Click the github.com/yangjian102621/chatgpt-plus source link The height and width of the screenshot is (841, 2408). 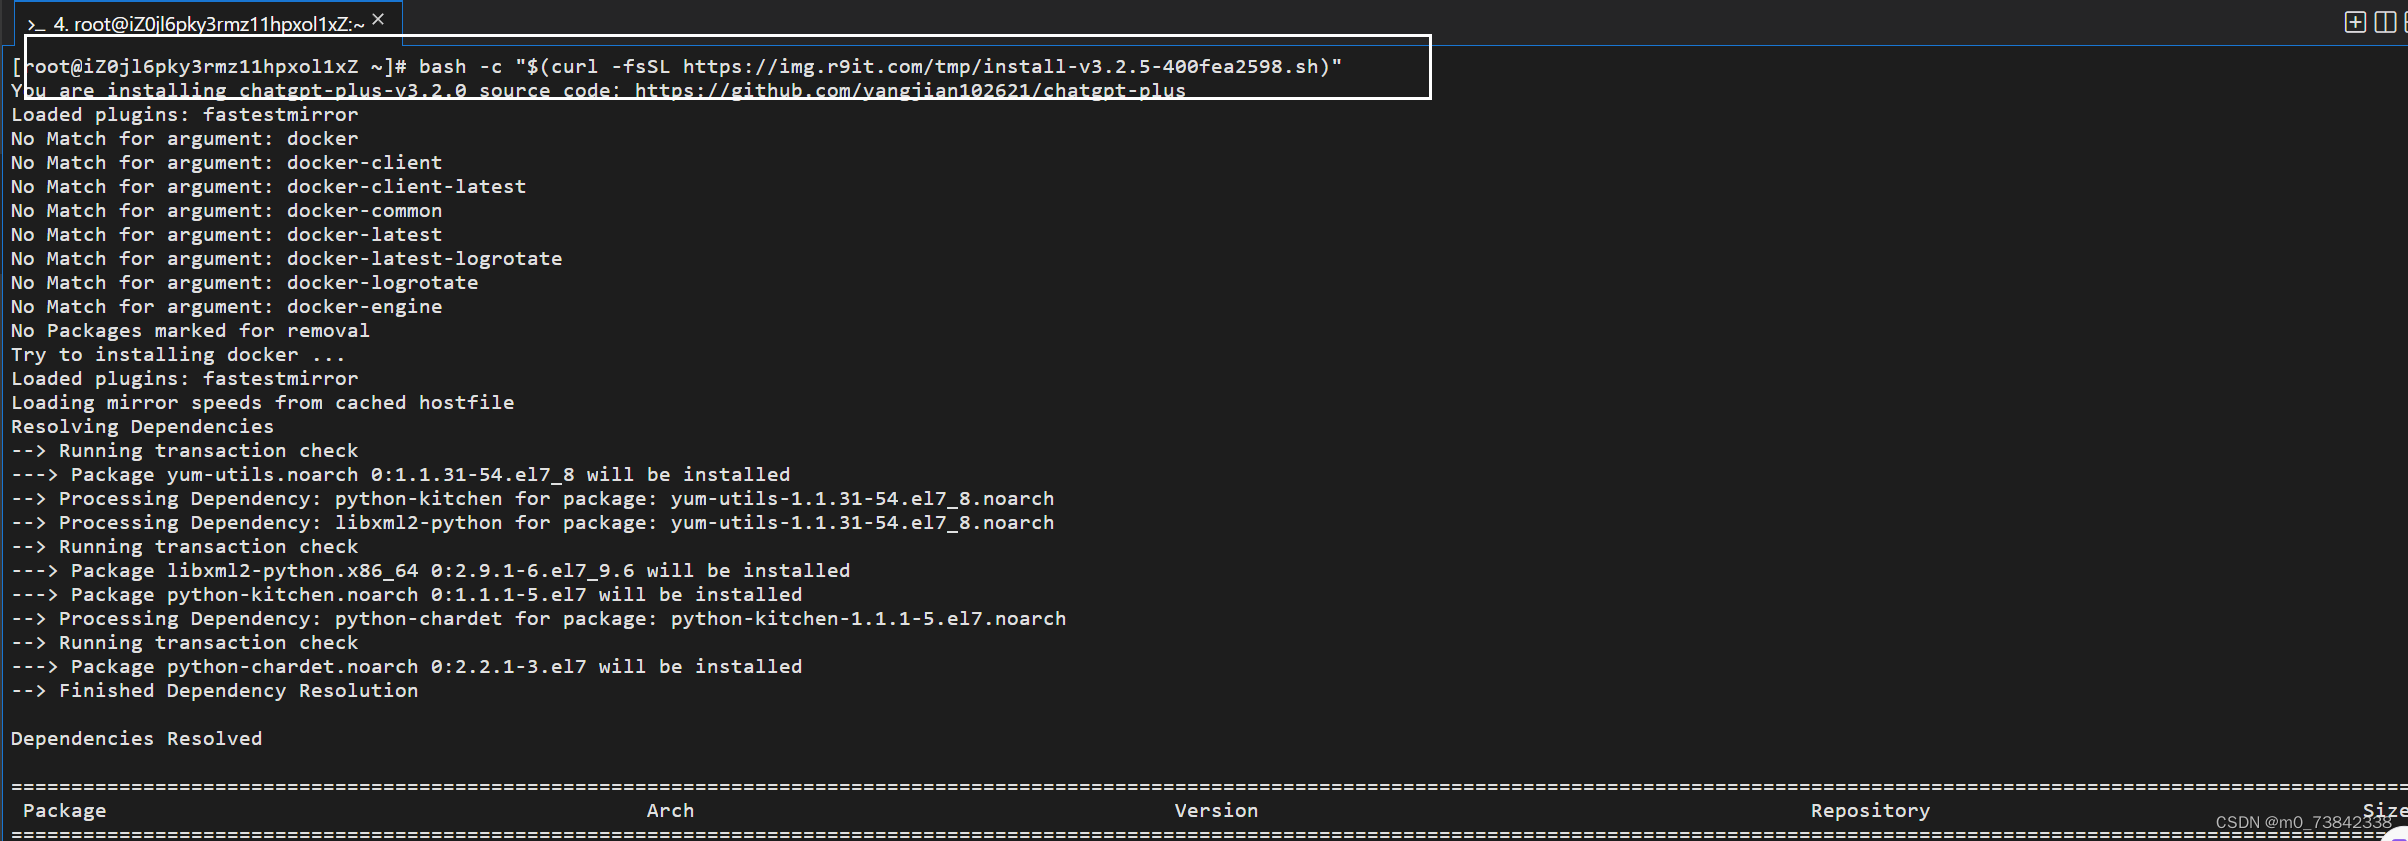(910, 90)
